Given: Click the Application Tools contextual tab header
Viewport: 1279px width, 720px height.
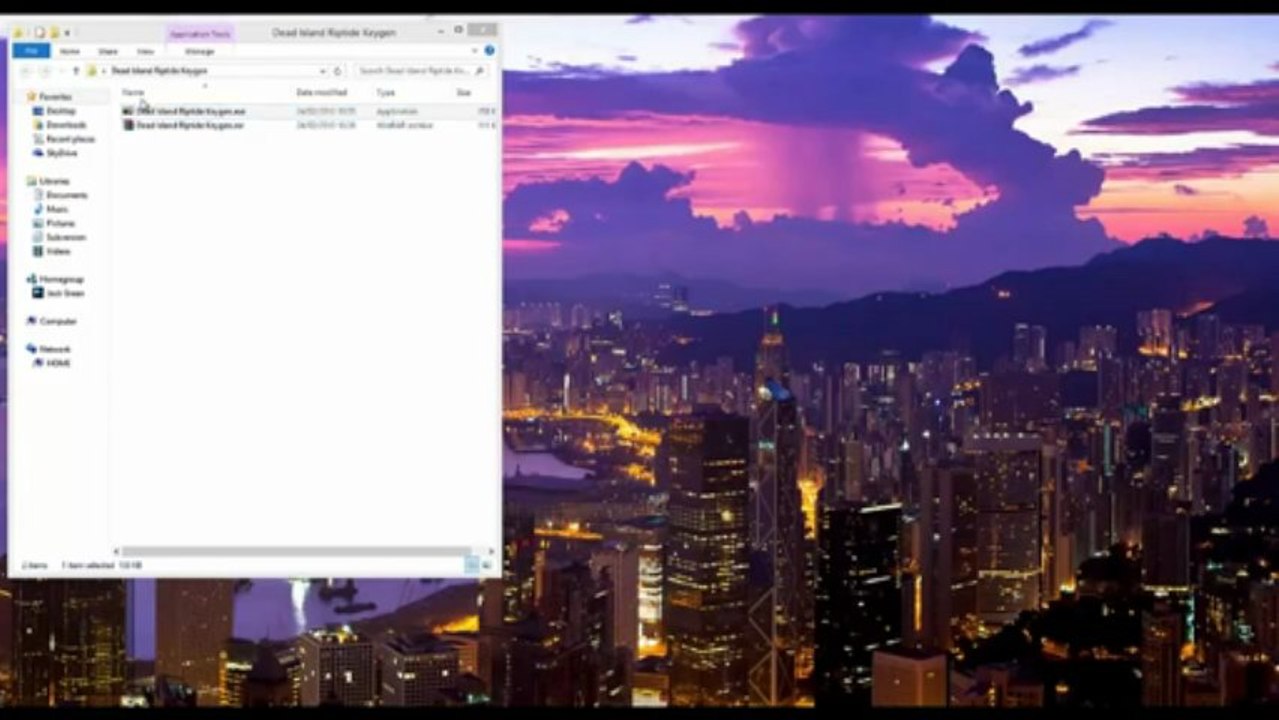Looking at the screenshot, I should click(x=200, y=33).
